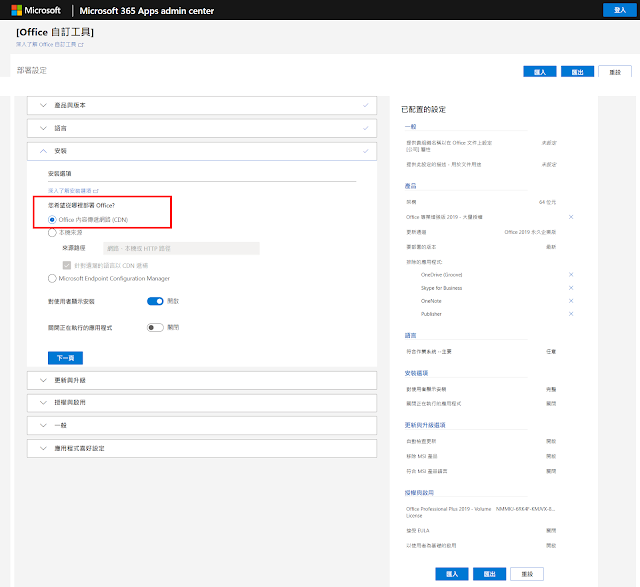Remove OneDrive (Groove) from excluded apps
640x587 pixels.
571,275
